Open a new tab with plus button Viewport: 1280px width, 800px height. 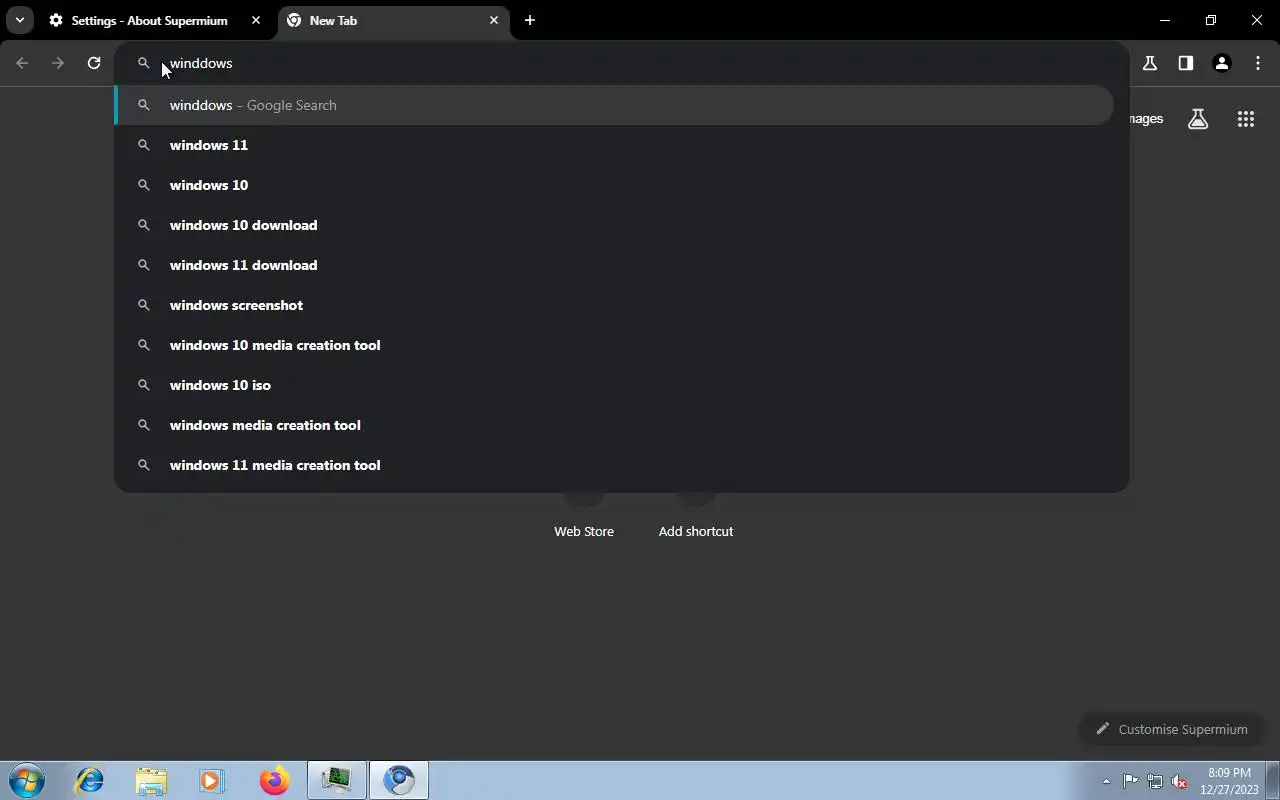530,20
